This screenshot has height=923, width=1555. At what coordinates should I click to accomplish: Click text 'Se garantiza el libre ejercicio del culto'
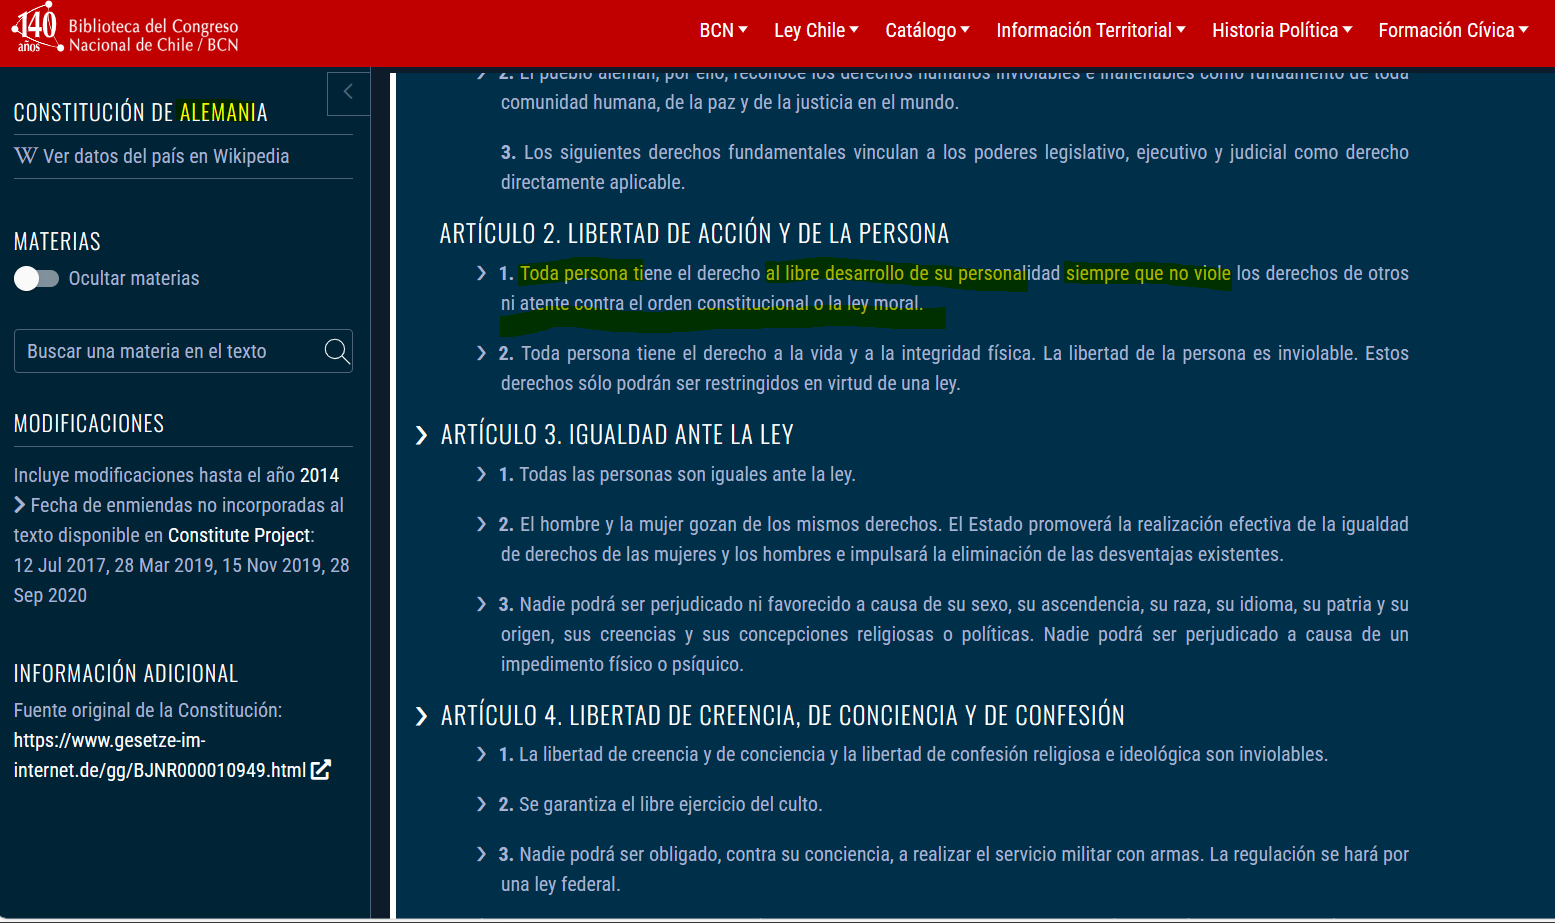[670, 804]
